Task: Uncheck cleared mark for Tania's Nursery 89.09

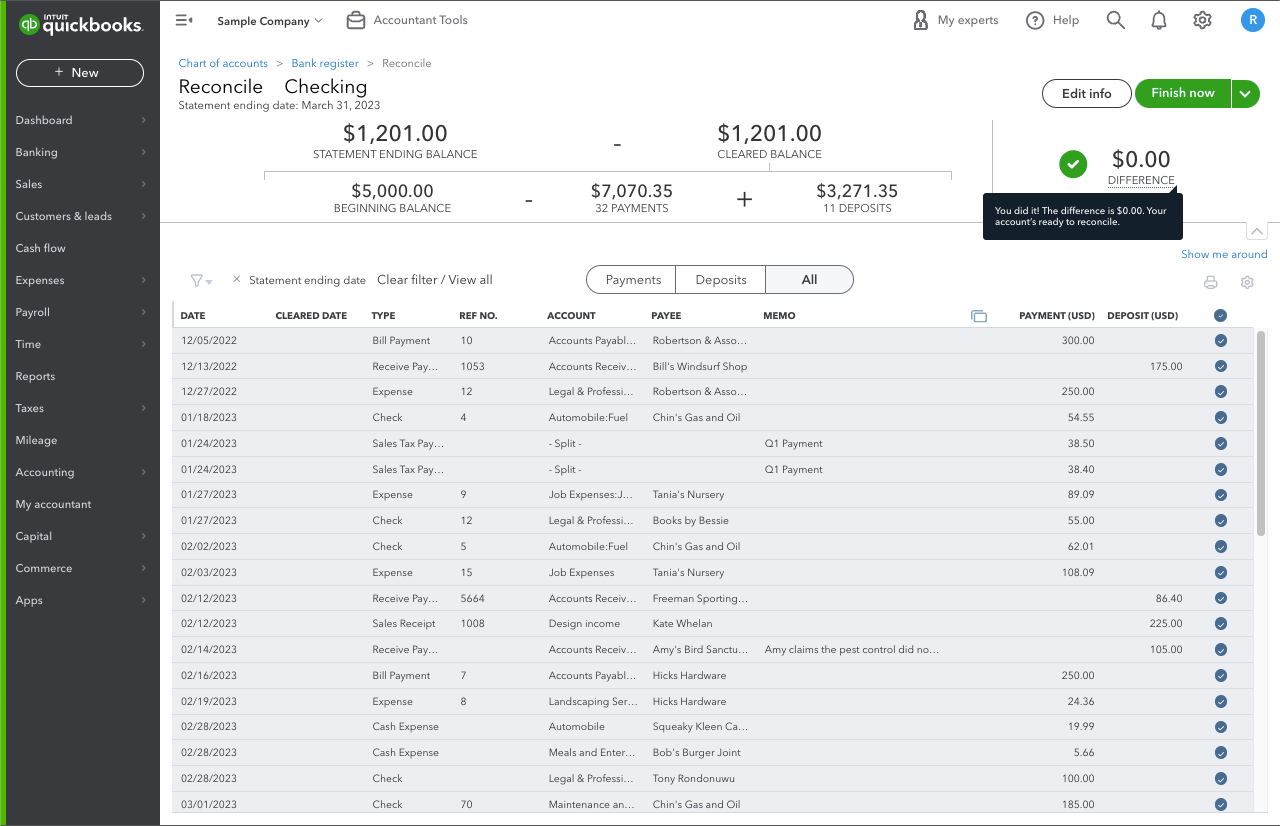Action: pyautogui.click(x=1220, y=495)
